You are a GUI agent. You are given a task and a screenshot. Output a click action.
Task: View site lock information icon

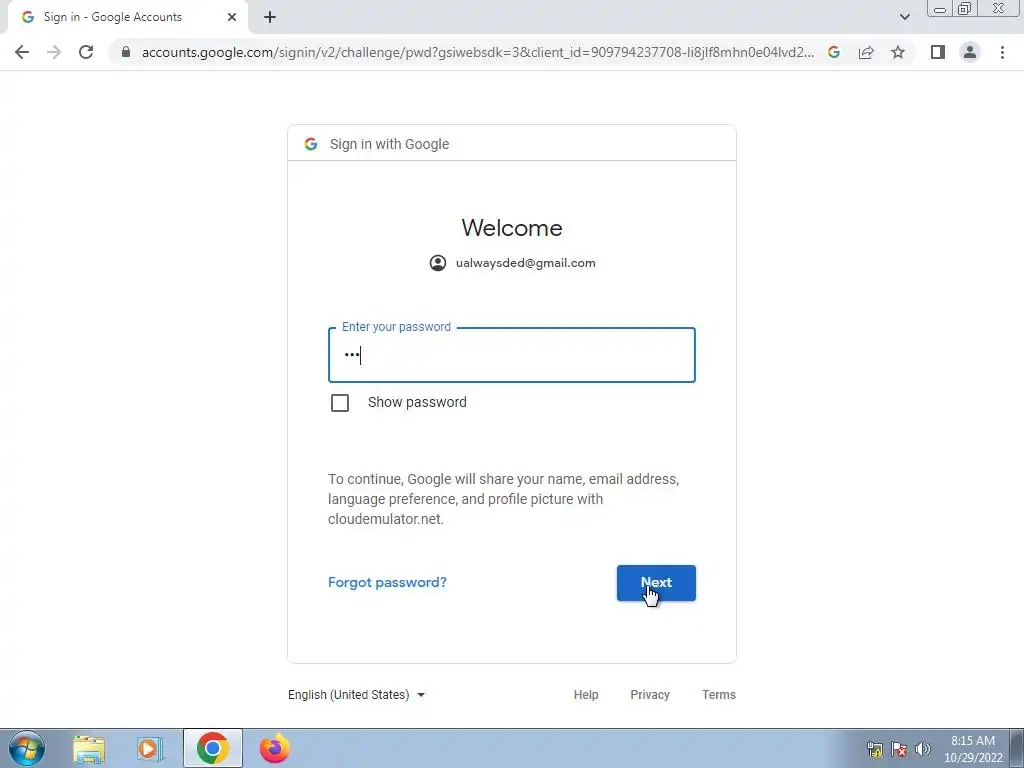(x=126, y=52)
